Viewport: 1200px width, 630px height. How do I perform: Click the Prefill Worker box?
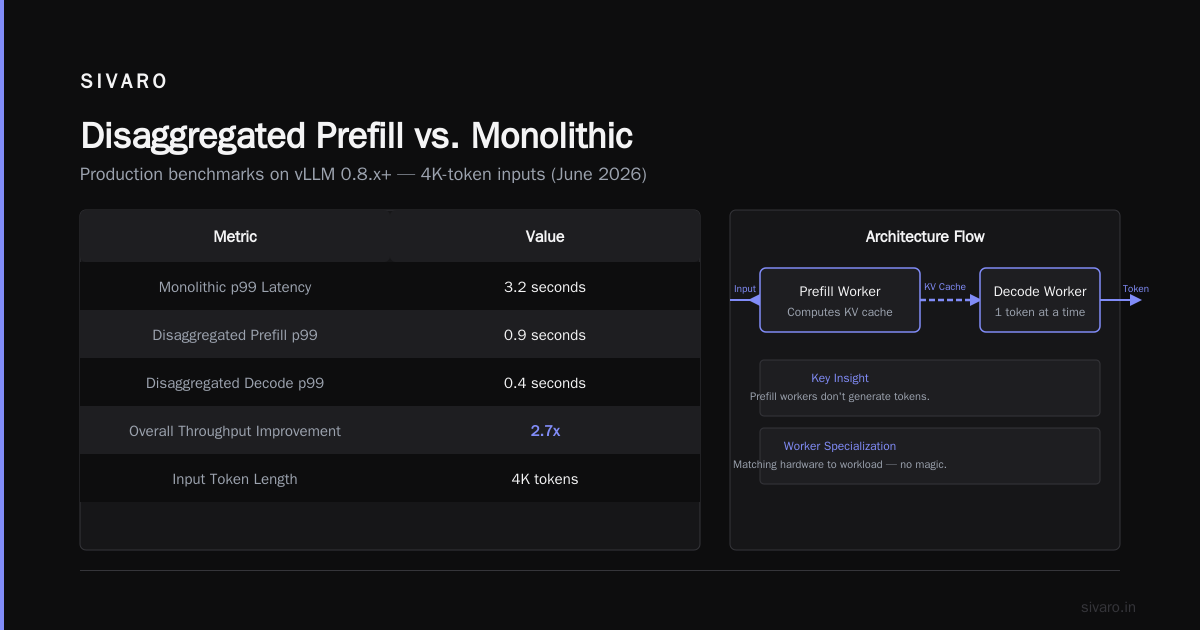click(840, 300)
